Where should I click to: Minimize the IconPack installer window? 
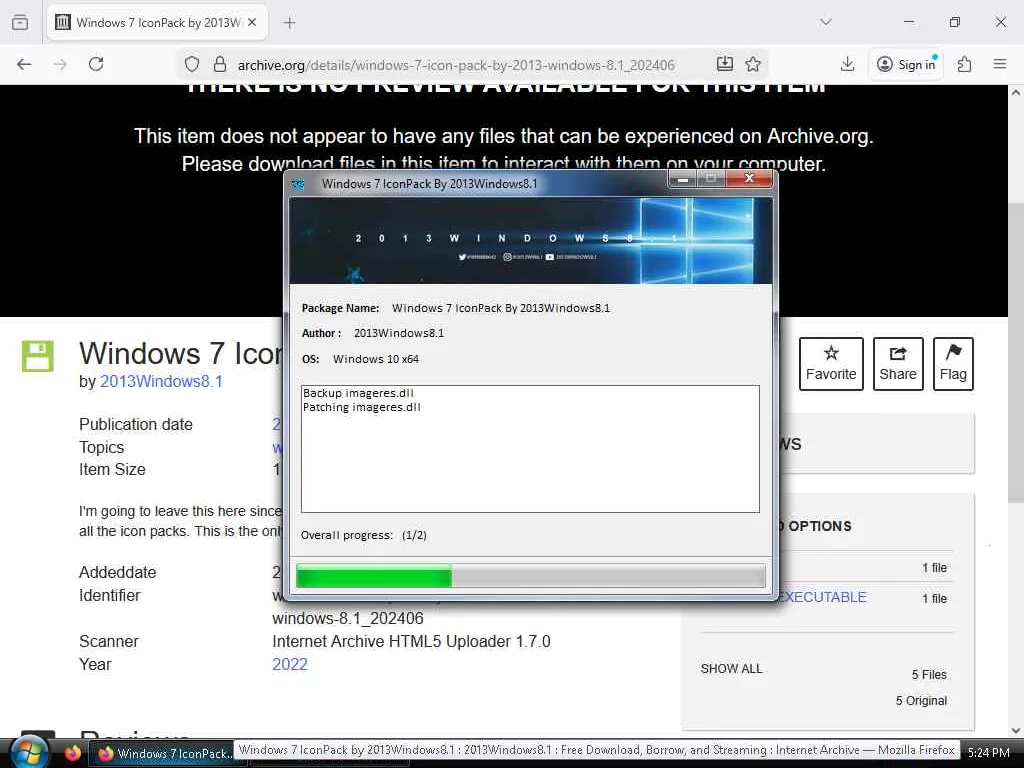pyautogui.click(x=683, y=178)
